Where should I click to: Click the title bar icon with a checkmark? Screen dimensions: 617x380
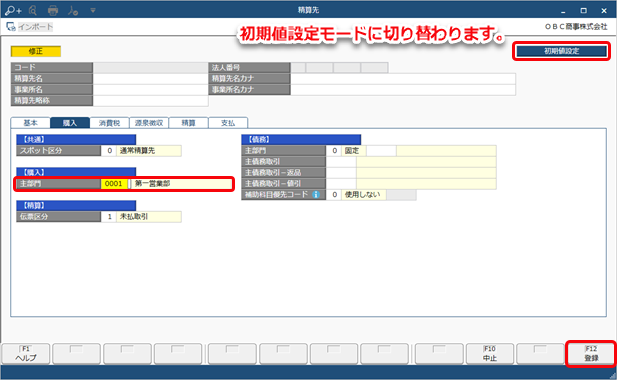[x=73, y=11]
